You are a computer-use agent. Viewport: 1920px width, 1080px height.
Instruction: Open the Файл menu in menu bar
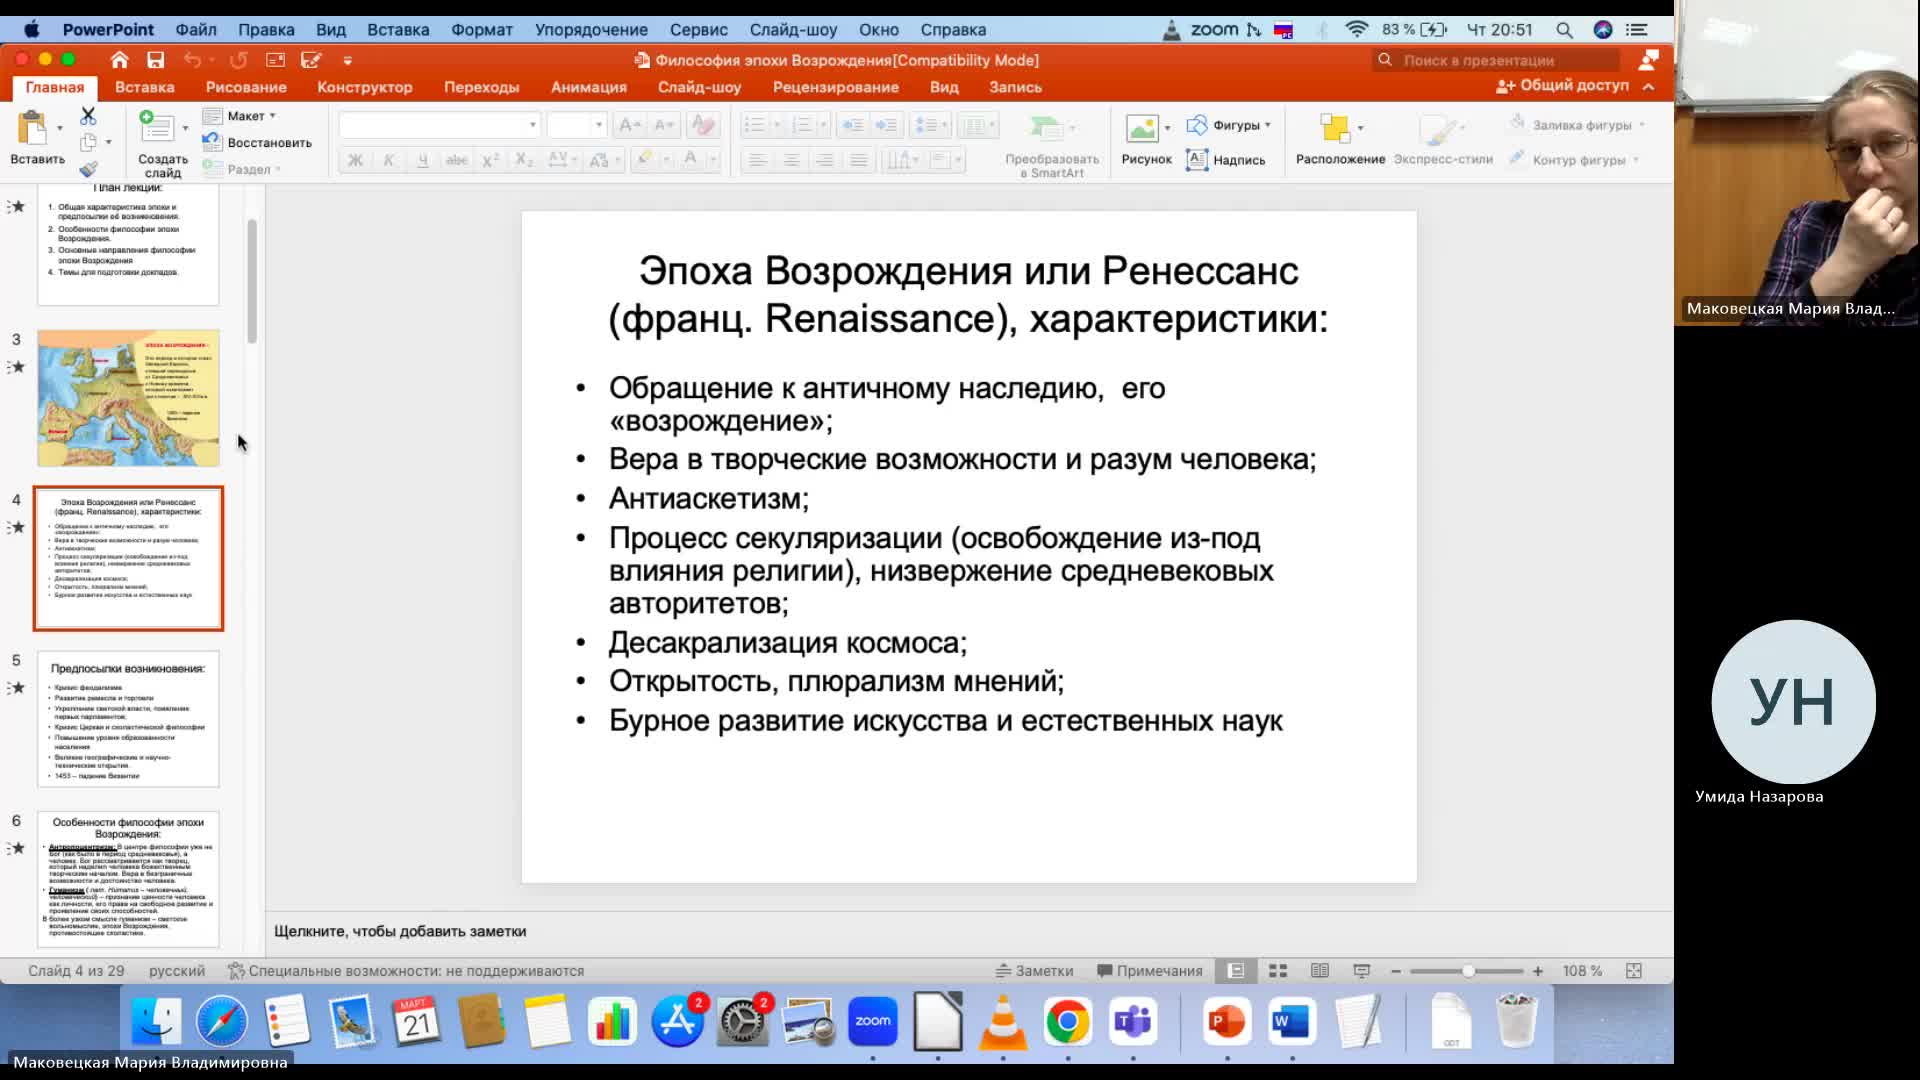point(196,30)
